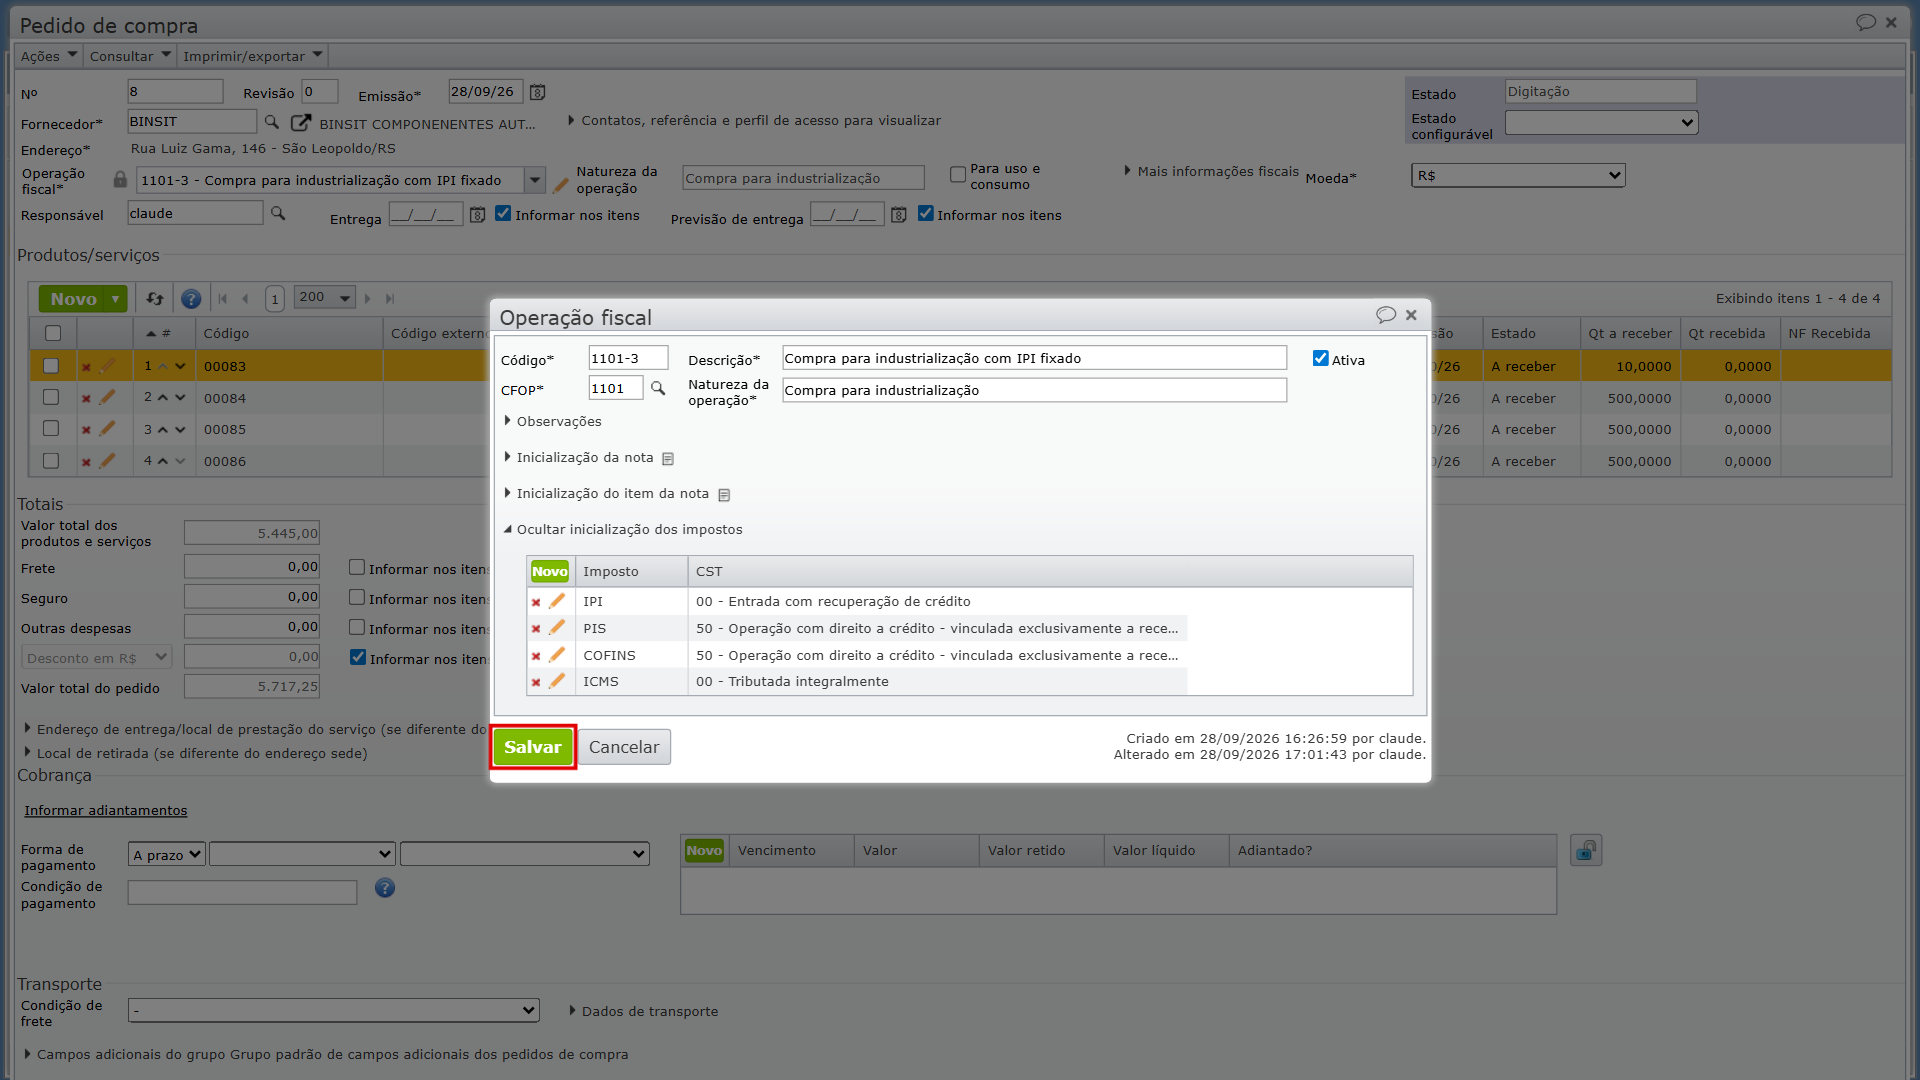1920x1080 pixels.
Task: Edit the PIS tax row pencil
Action: click(557, 628)
